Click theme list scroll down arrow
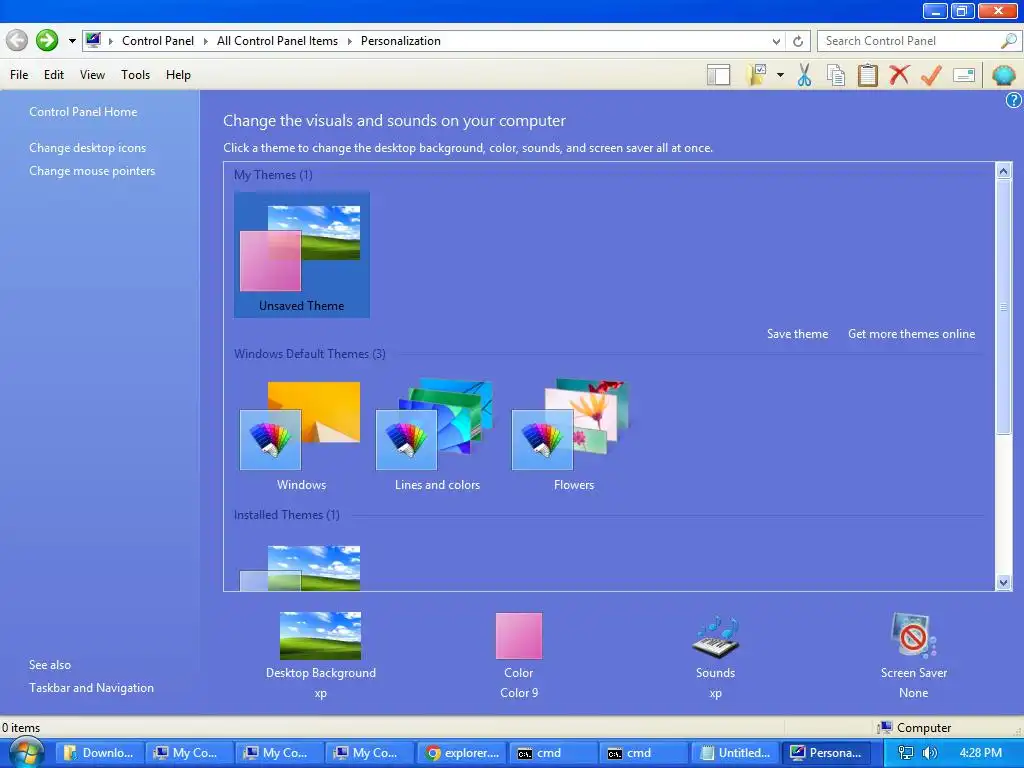The image size is (1024, 768). point(1003,583)
